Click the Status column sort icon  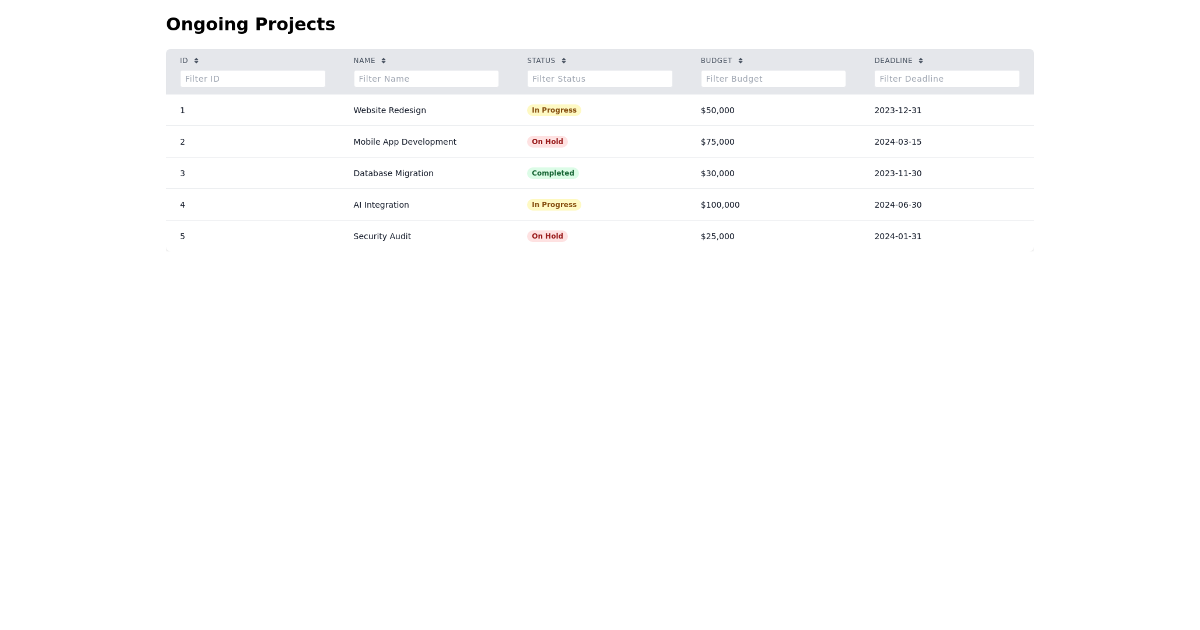coord(564,60)
